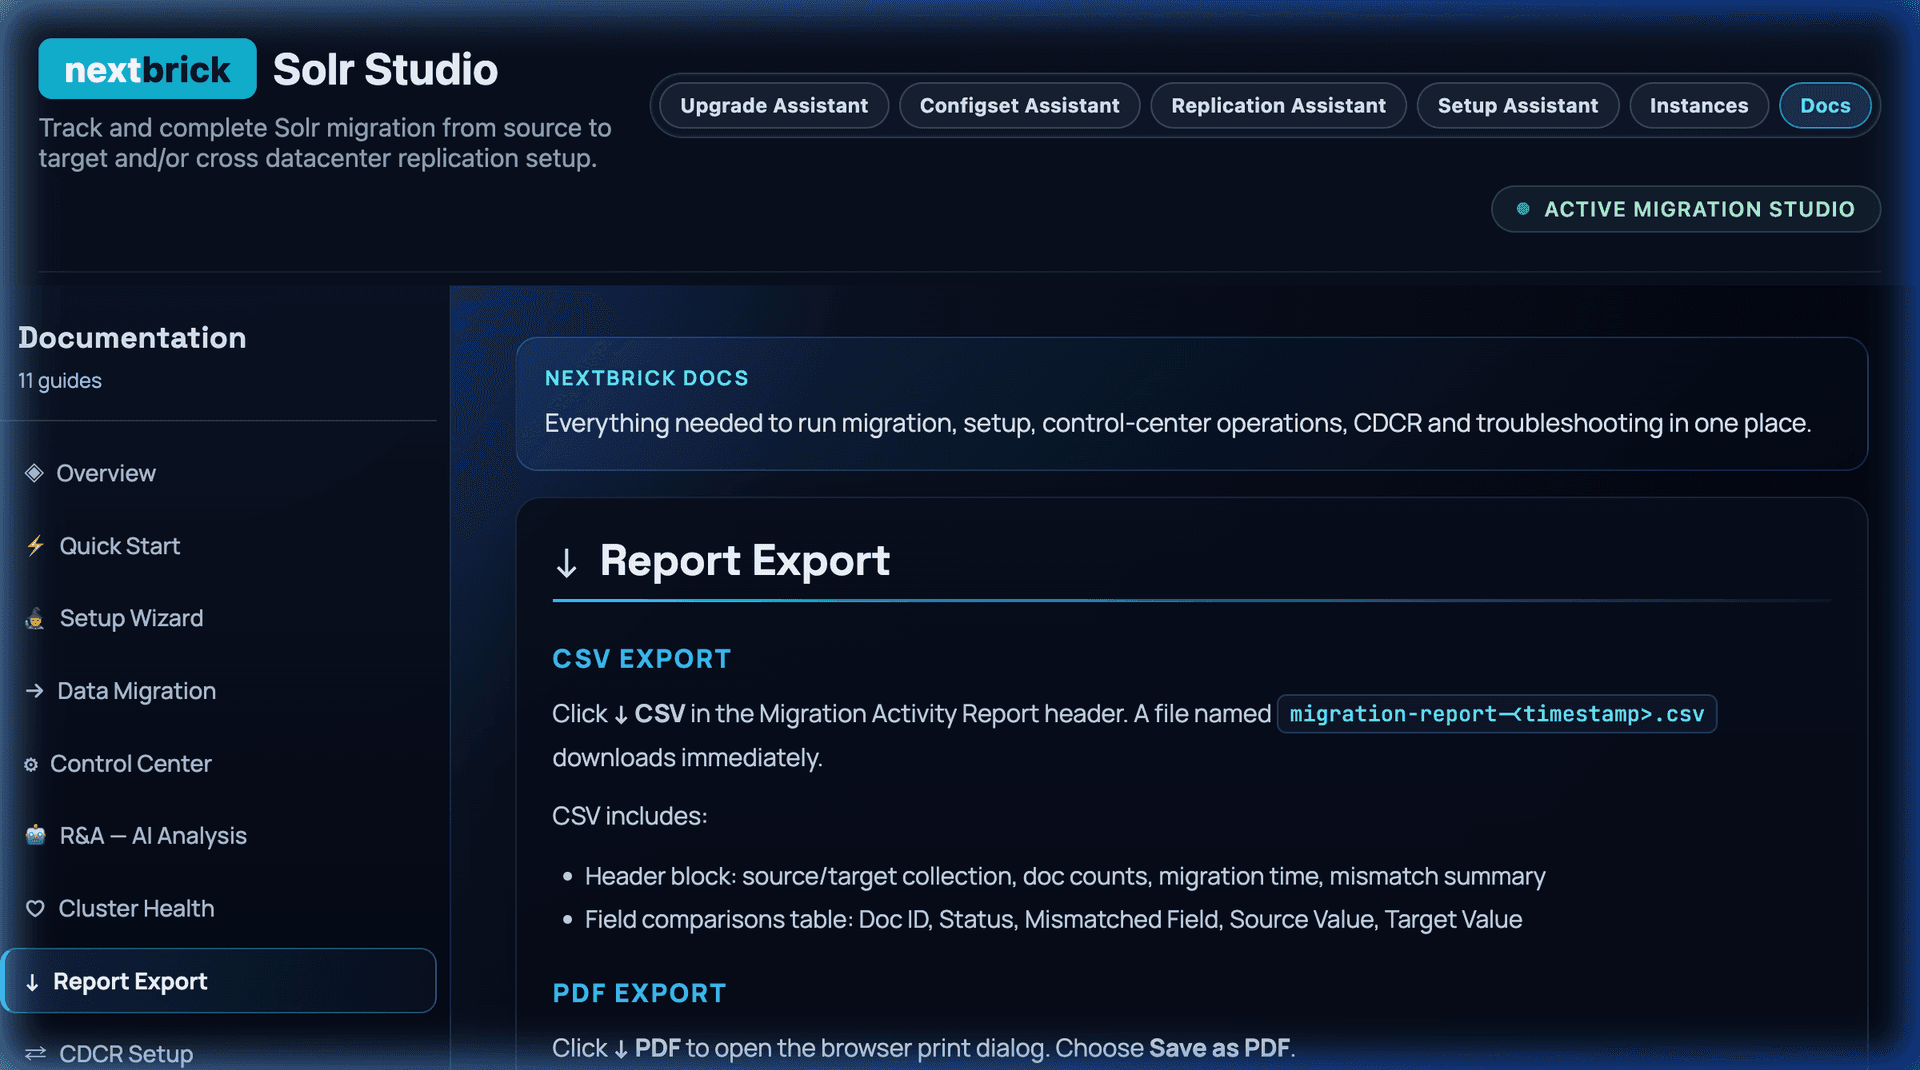The height and width of the screenshot is (1070, 1920).
Task: Click the 'Field comparisons table' bullet item
Action: click(x=1053, y=920)
